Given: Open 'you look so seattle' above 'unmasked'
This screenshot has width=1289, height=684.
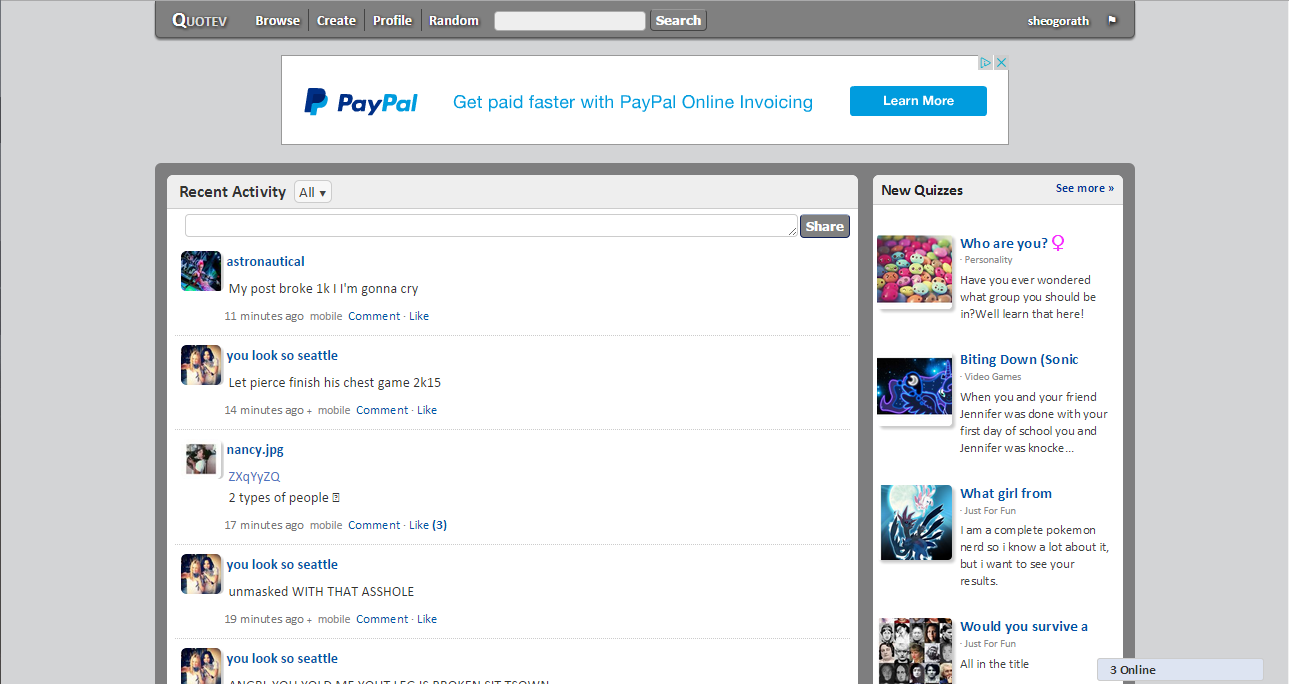Looking at the screenshot, I should coord(282,564).
